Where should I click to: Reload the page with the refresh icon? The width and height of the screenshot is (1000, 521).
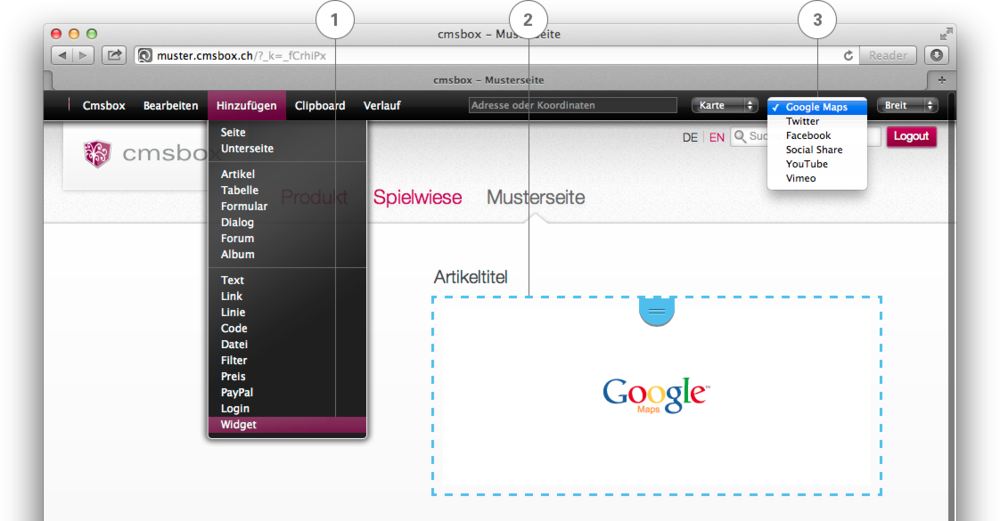[x=848, y=55]
